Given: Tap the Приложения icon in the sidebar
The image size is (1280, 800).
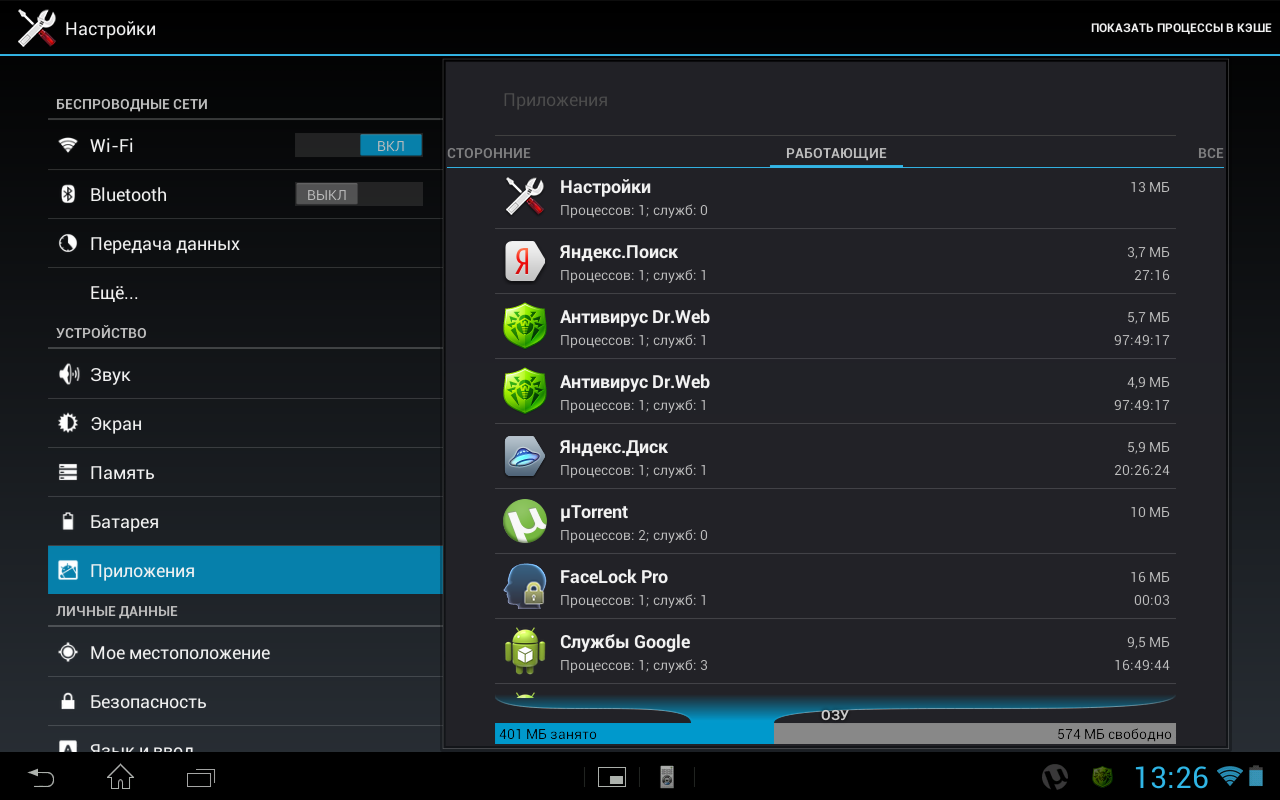Looking at the screenshot, I should coord(68,570).
